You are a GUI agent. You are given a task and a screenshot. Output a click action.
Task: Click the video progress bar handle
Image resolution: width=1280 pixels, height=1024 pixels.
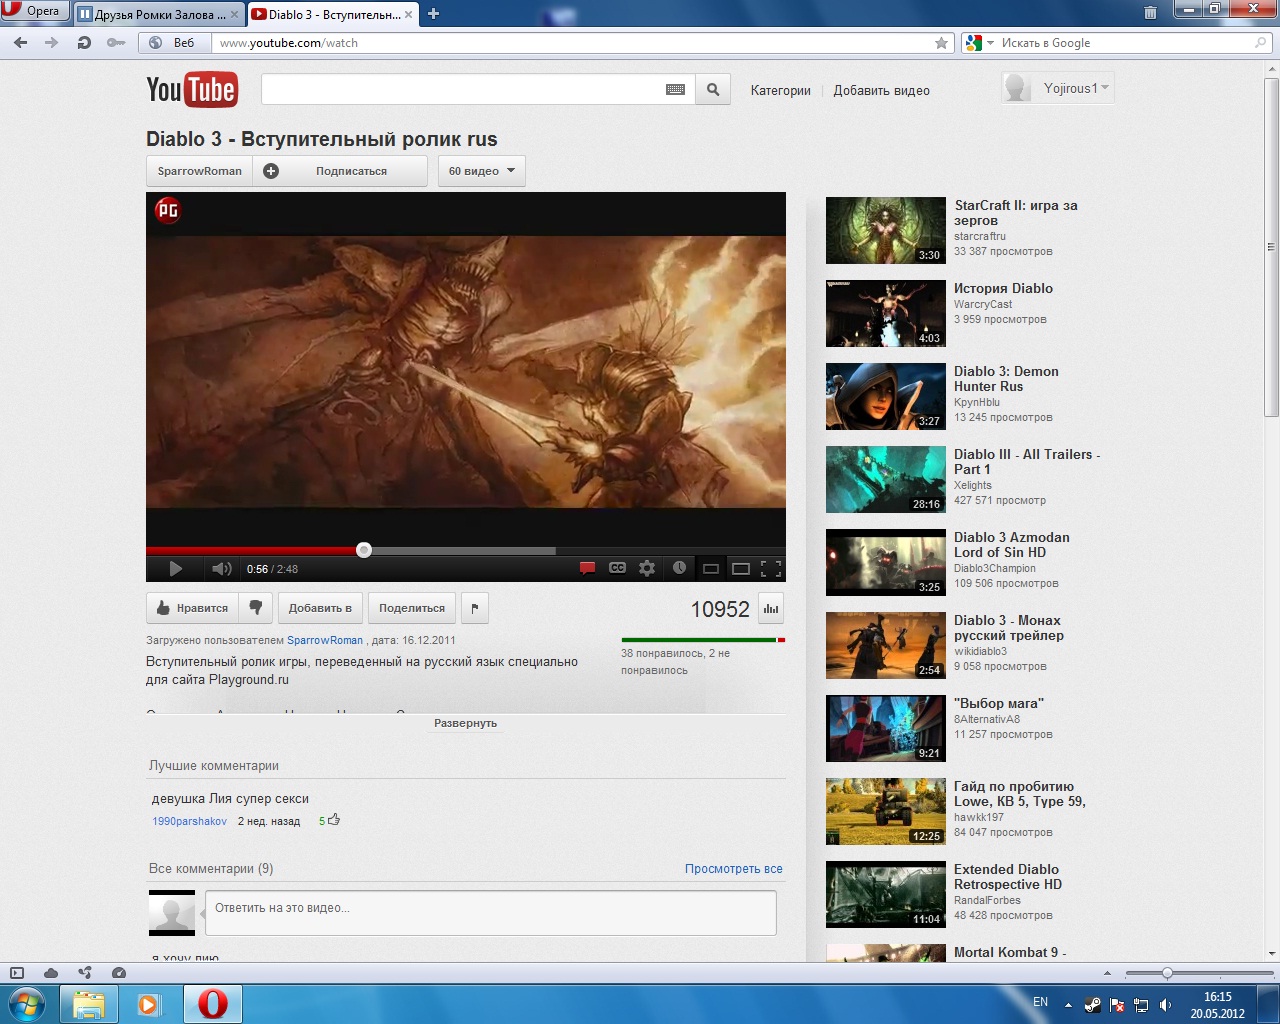pos(364,550)
